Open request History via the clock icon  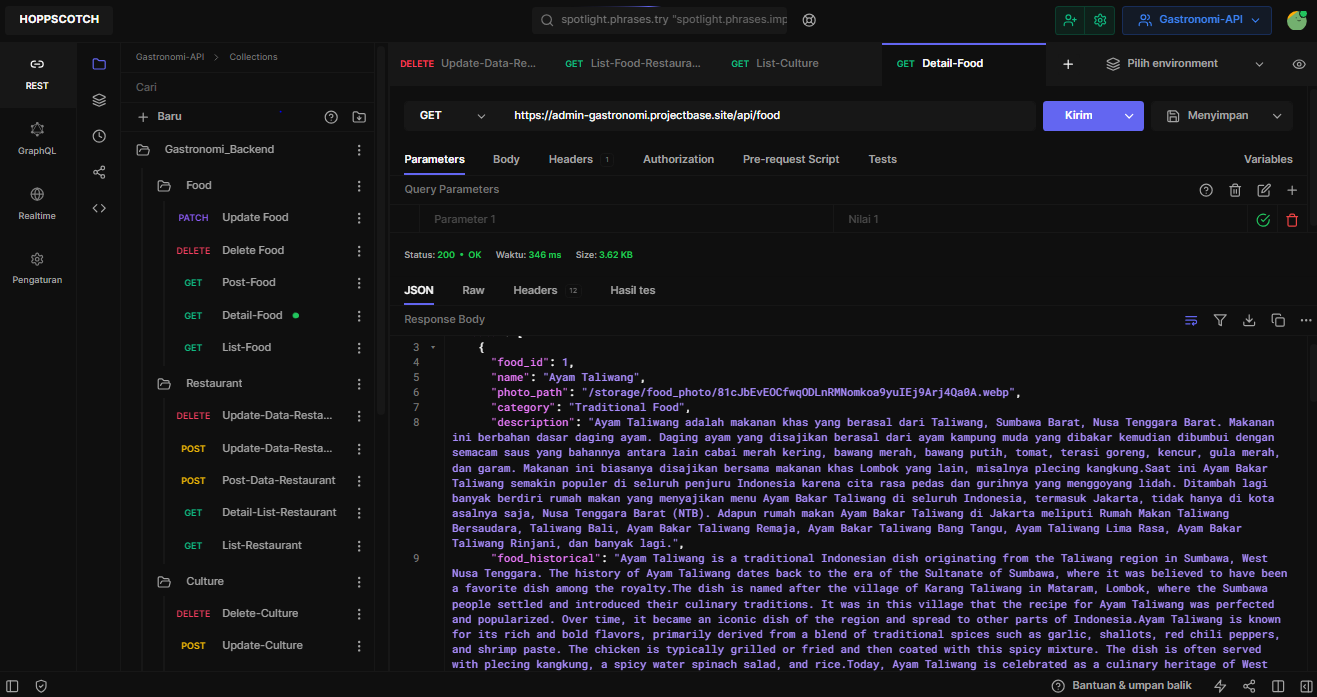98,135
